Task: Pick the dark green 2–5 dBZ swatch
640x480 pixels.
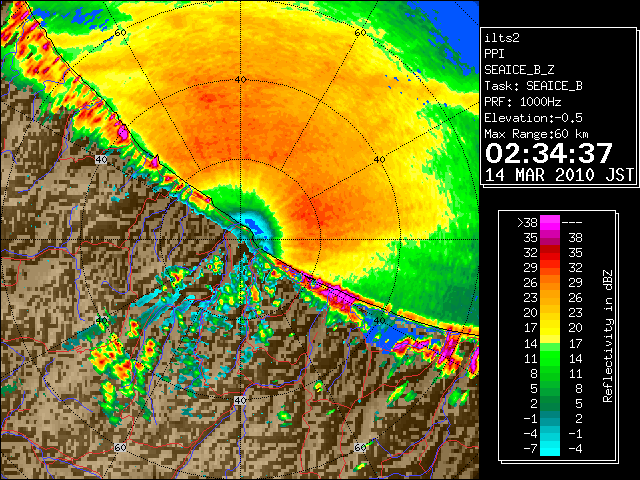Action: [x=550, y=403]
